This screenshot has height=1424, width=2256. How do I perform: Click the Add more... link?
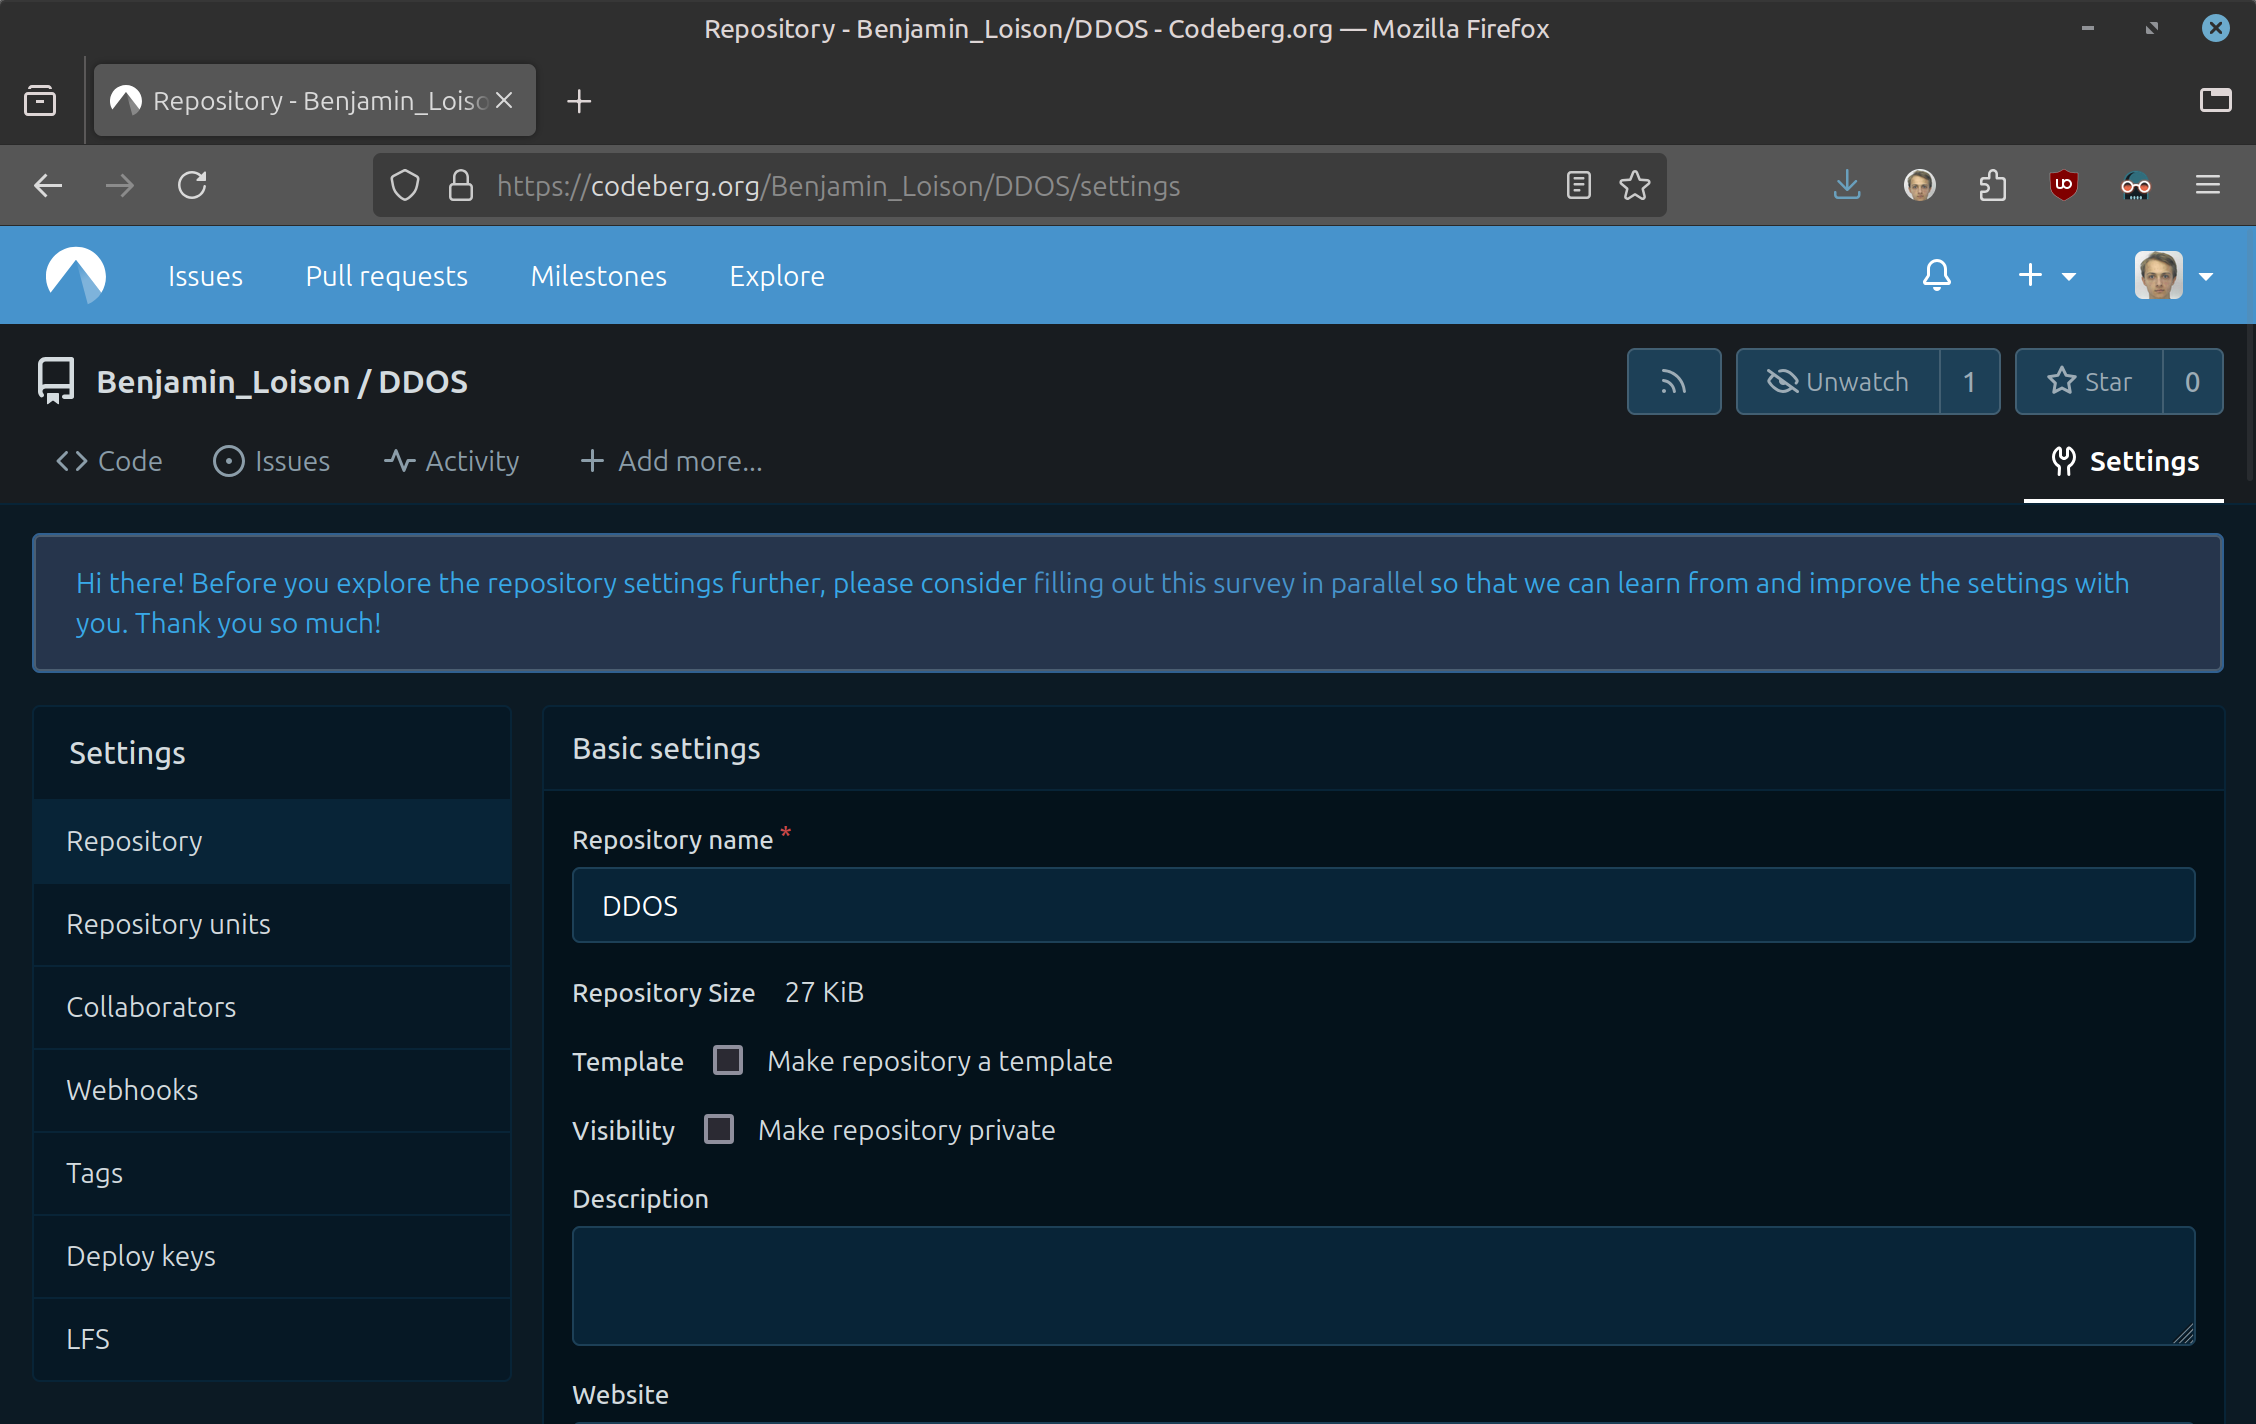671,461
